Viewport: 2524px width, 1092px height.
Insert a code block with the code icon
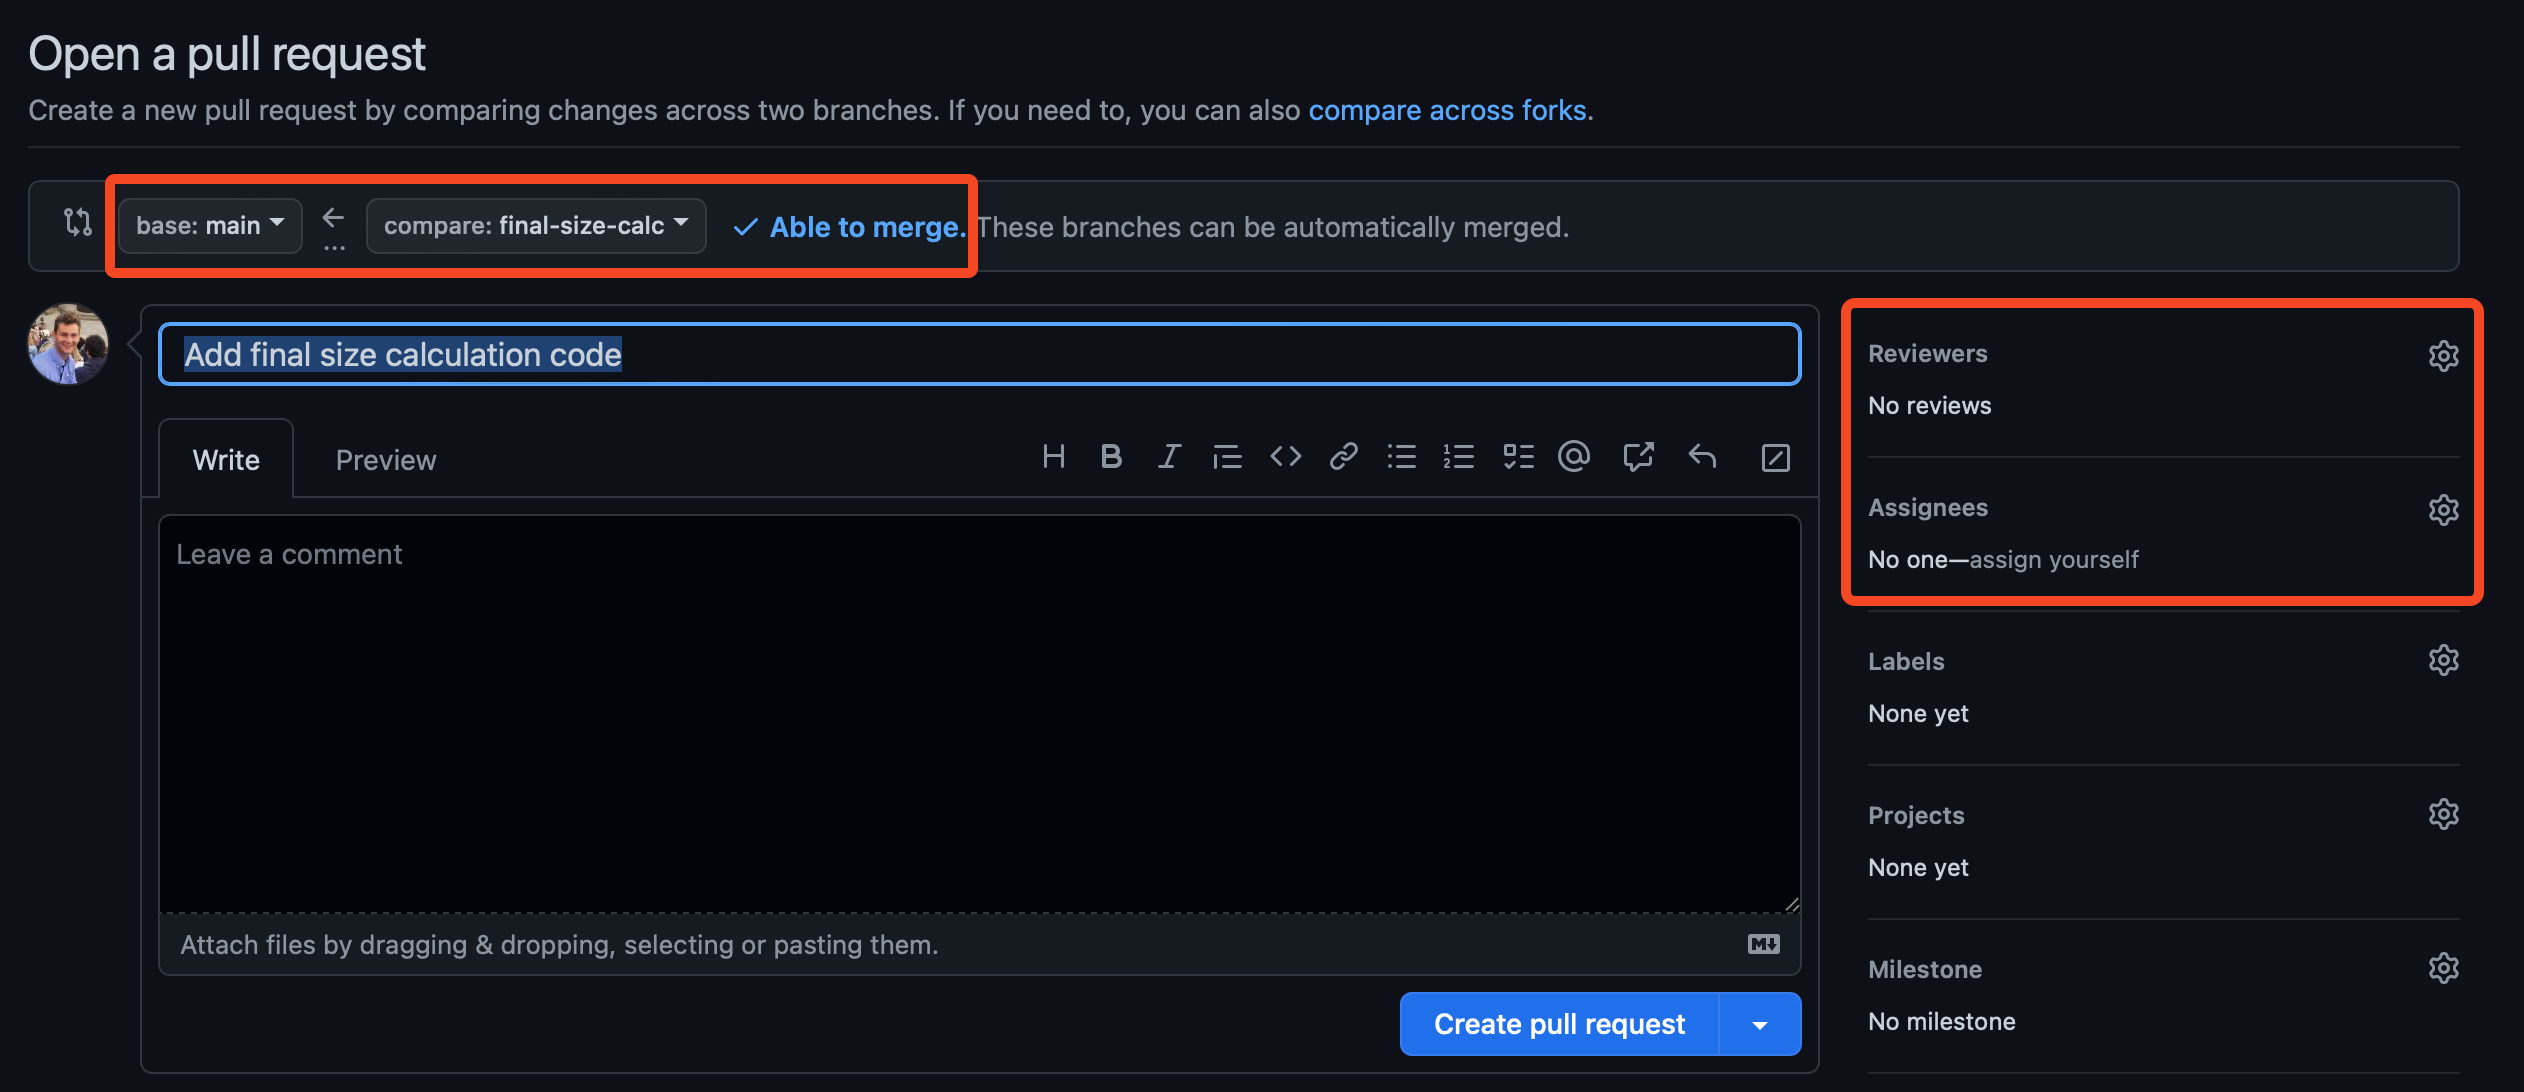tap(1285, 457)
